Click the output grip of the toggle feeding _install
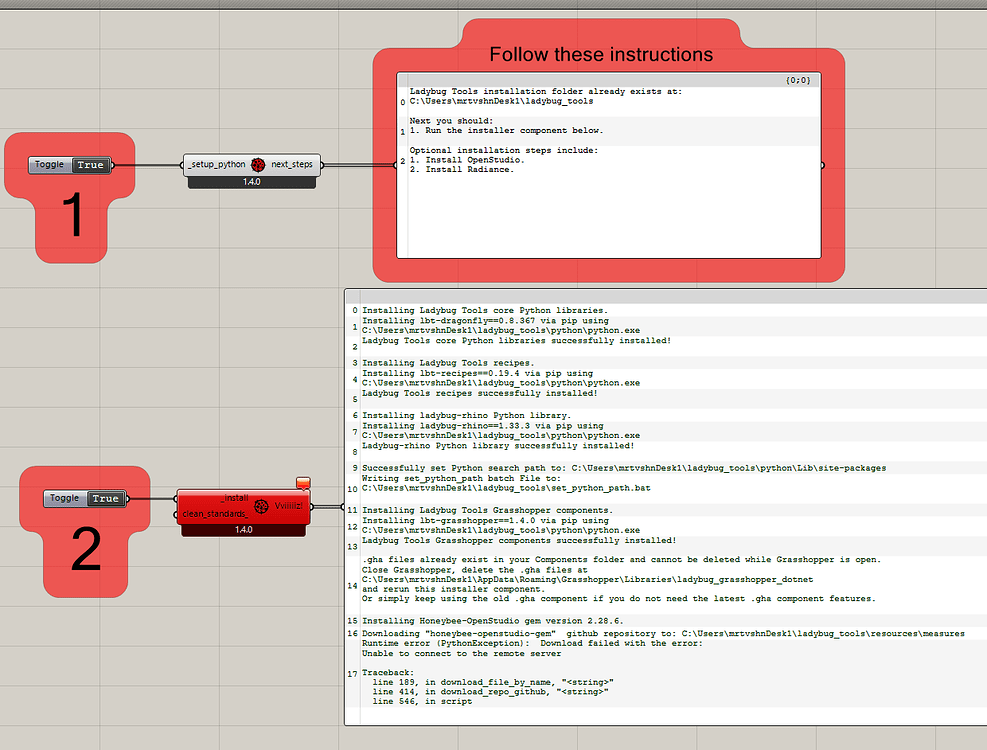 click(128, 499)
